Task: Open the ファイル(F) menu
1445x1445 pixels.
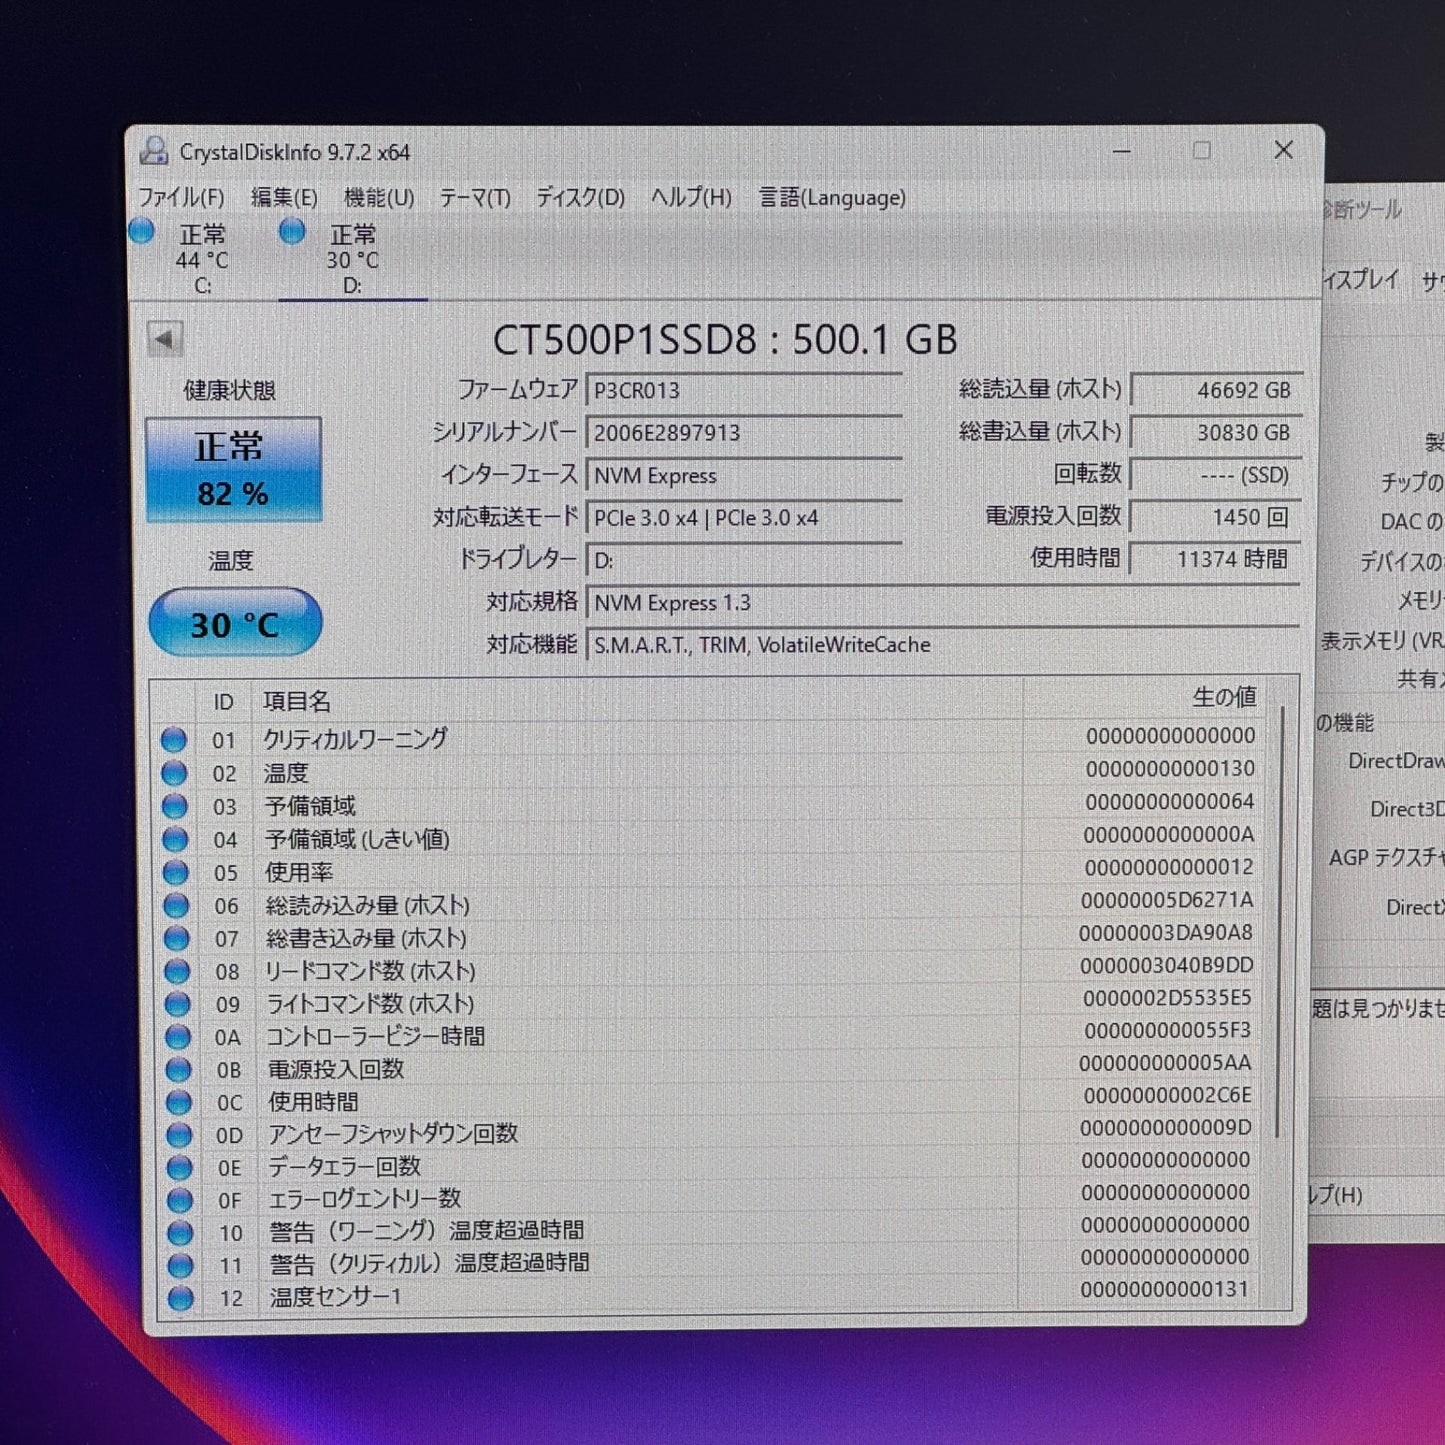Action: pos(181,197)
